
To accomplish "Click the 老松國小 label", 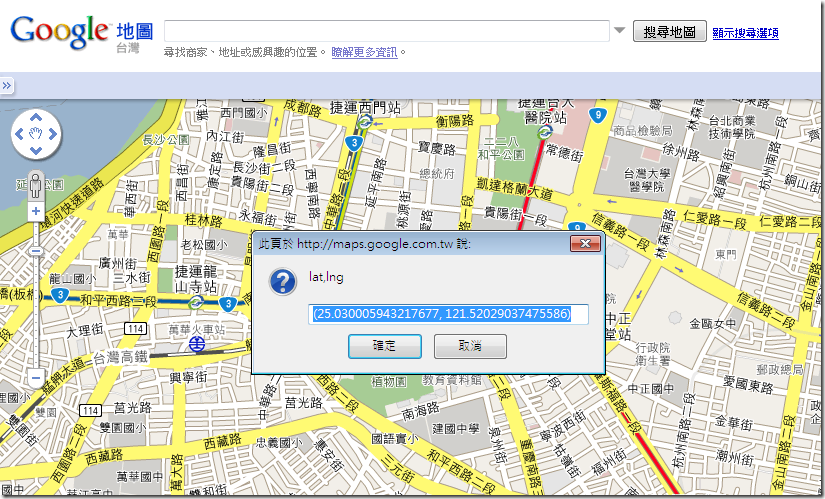I will tap(204, 245).
